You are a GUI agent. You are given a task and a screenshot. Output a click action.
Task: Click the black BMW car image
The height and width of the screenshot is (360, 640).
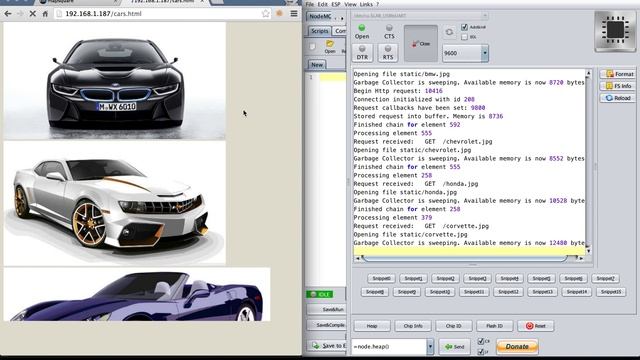tap(115, 81)
